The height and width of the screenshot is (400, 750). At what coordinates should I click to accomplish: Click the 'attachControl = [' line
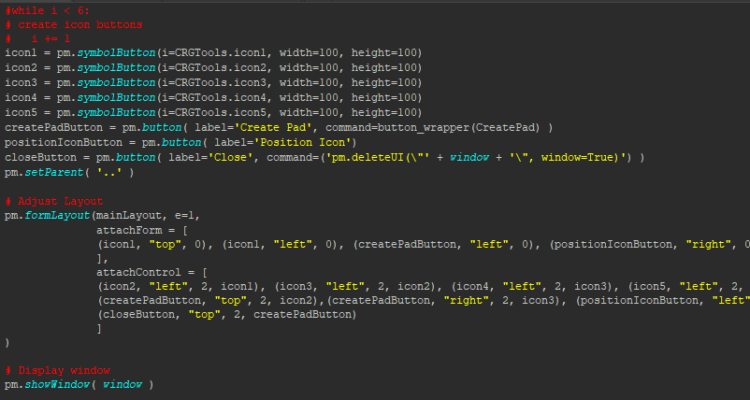[152, 272]
